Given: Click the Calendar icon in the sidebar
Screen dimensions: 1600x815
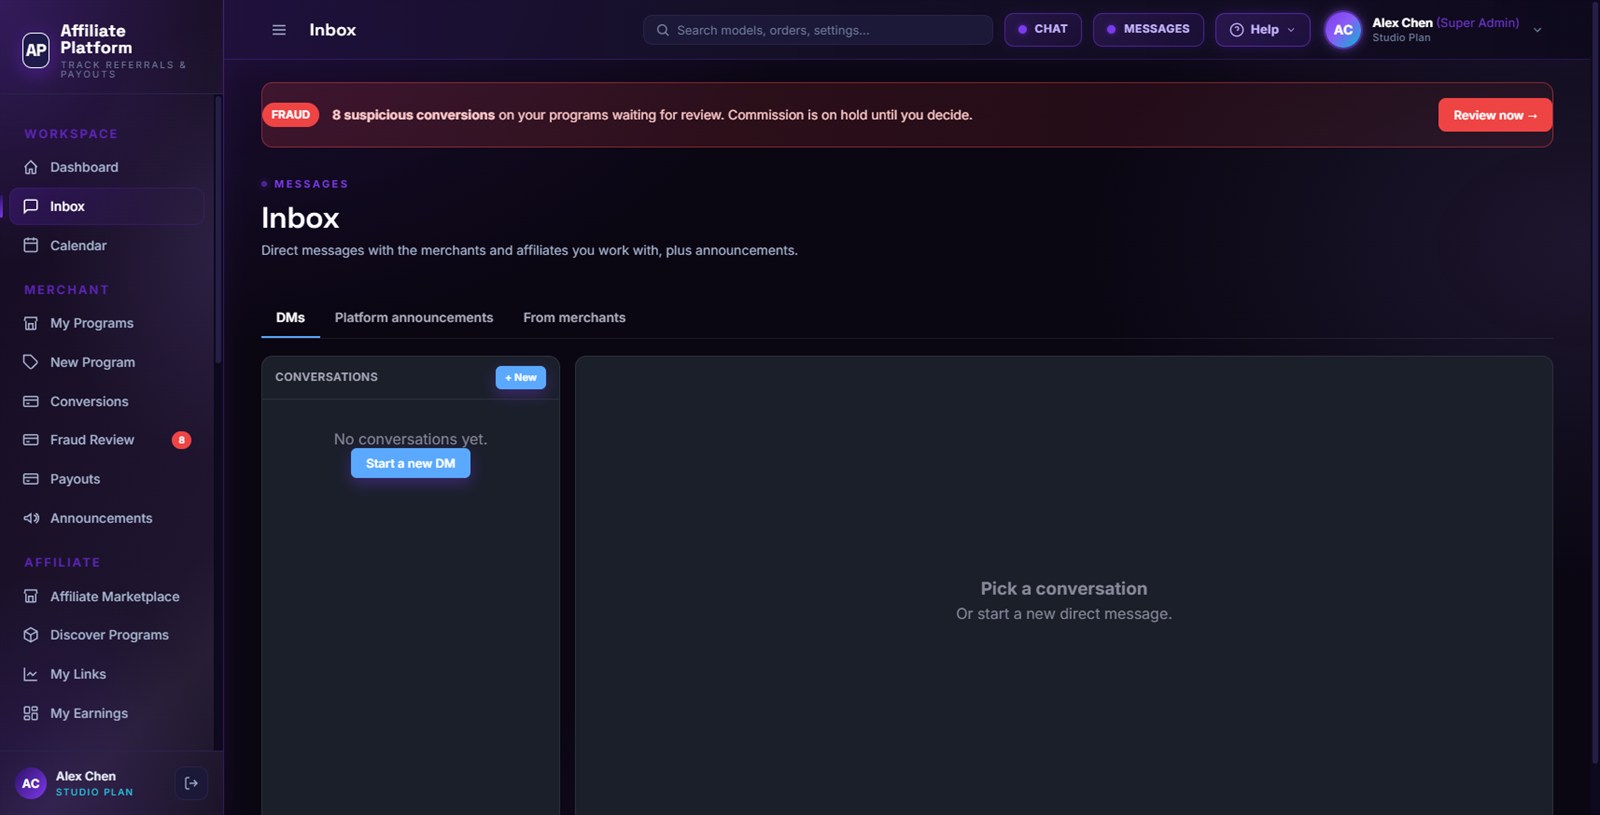Looking at the screenshot, I should (x=31, y=245).
